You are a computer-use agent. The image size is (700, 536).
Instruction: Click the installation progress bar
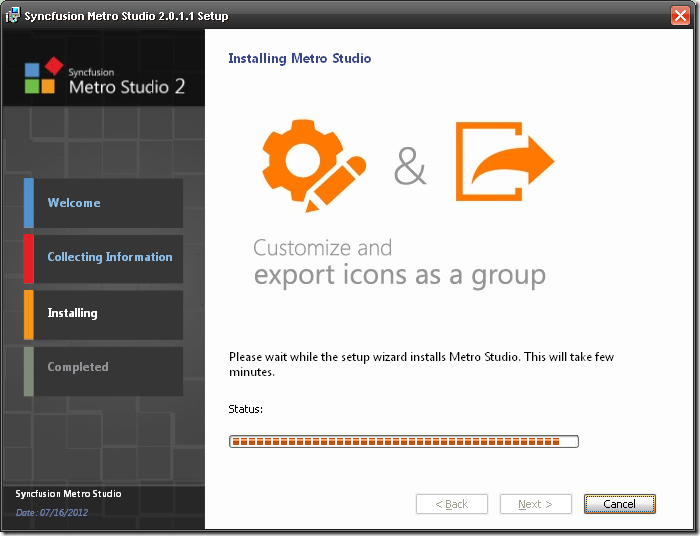[404, 441]
